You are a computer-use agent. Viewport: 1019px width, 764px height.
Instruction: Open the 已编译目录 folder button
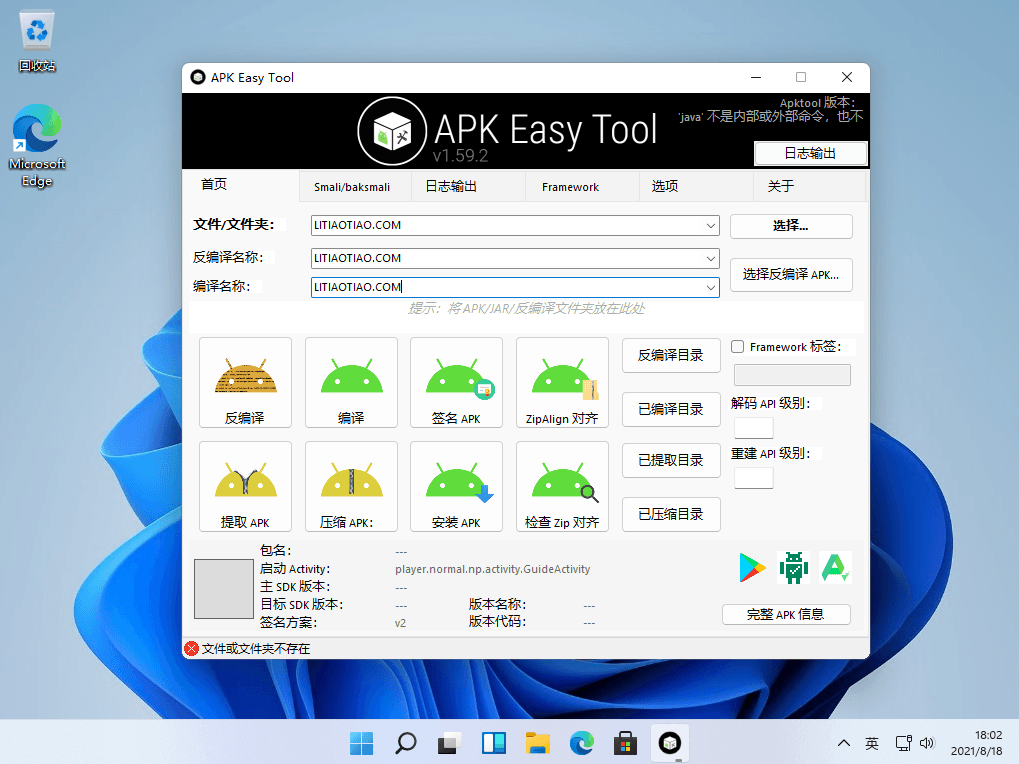(x=671, y=409)
